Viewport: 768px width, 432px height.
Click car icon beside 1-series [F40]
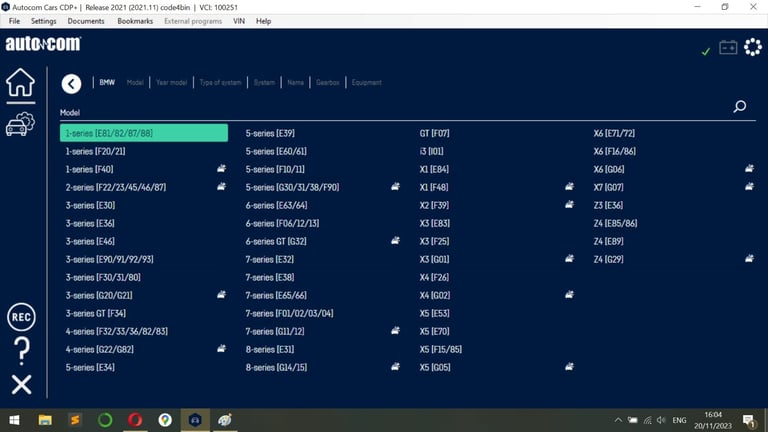click(x=221, y=168)
